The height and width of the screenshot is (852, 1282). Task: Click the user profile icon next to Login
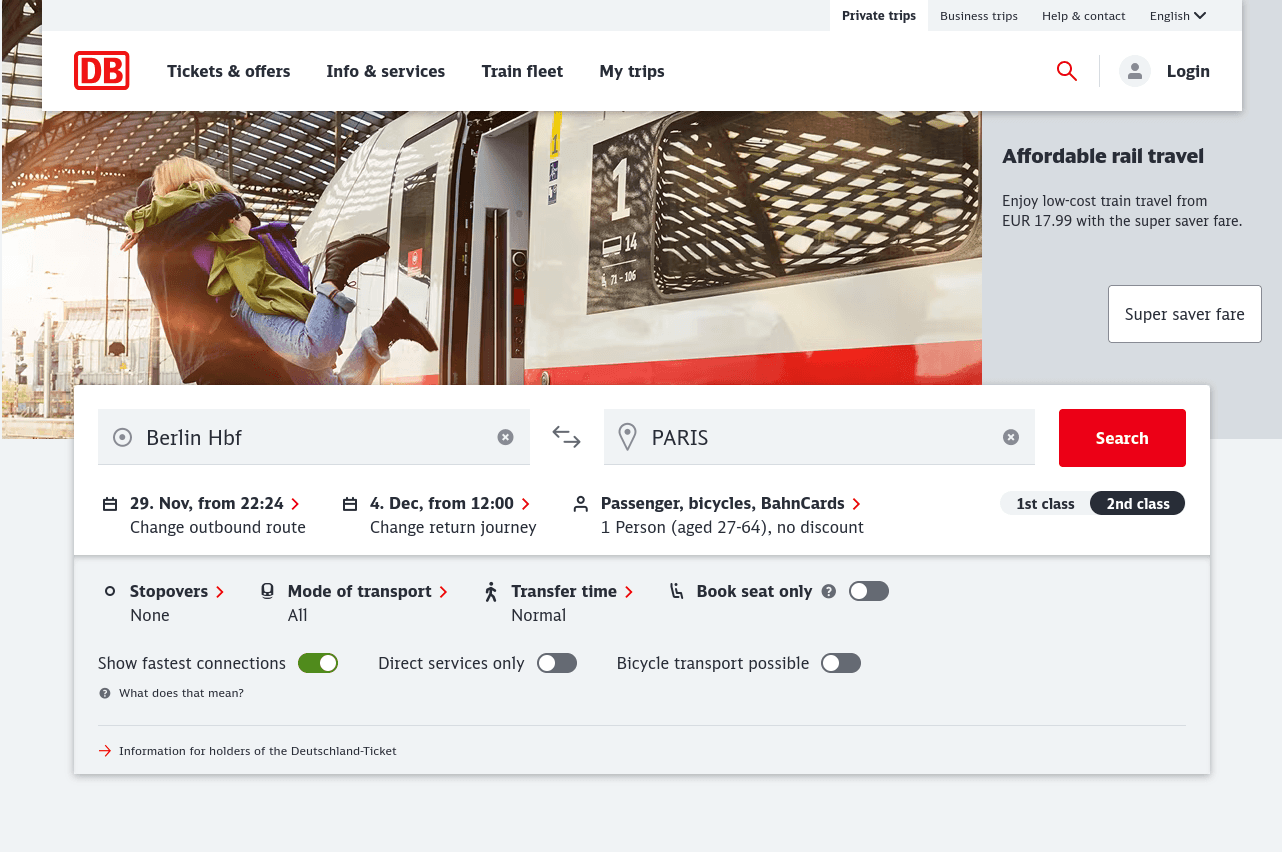coord(1135,71)
